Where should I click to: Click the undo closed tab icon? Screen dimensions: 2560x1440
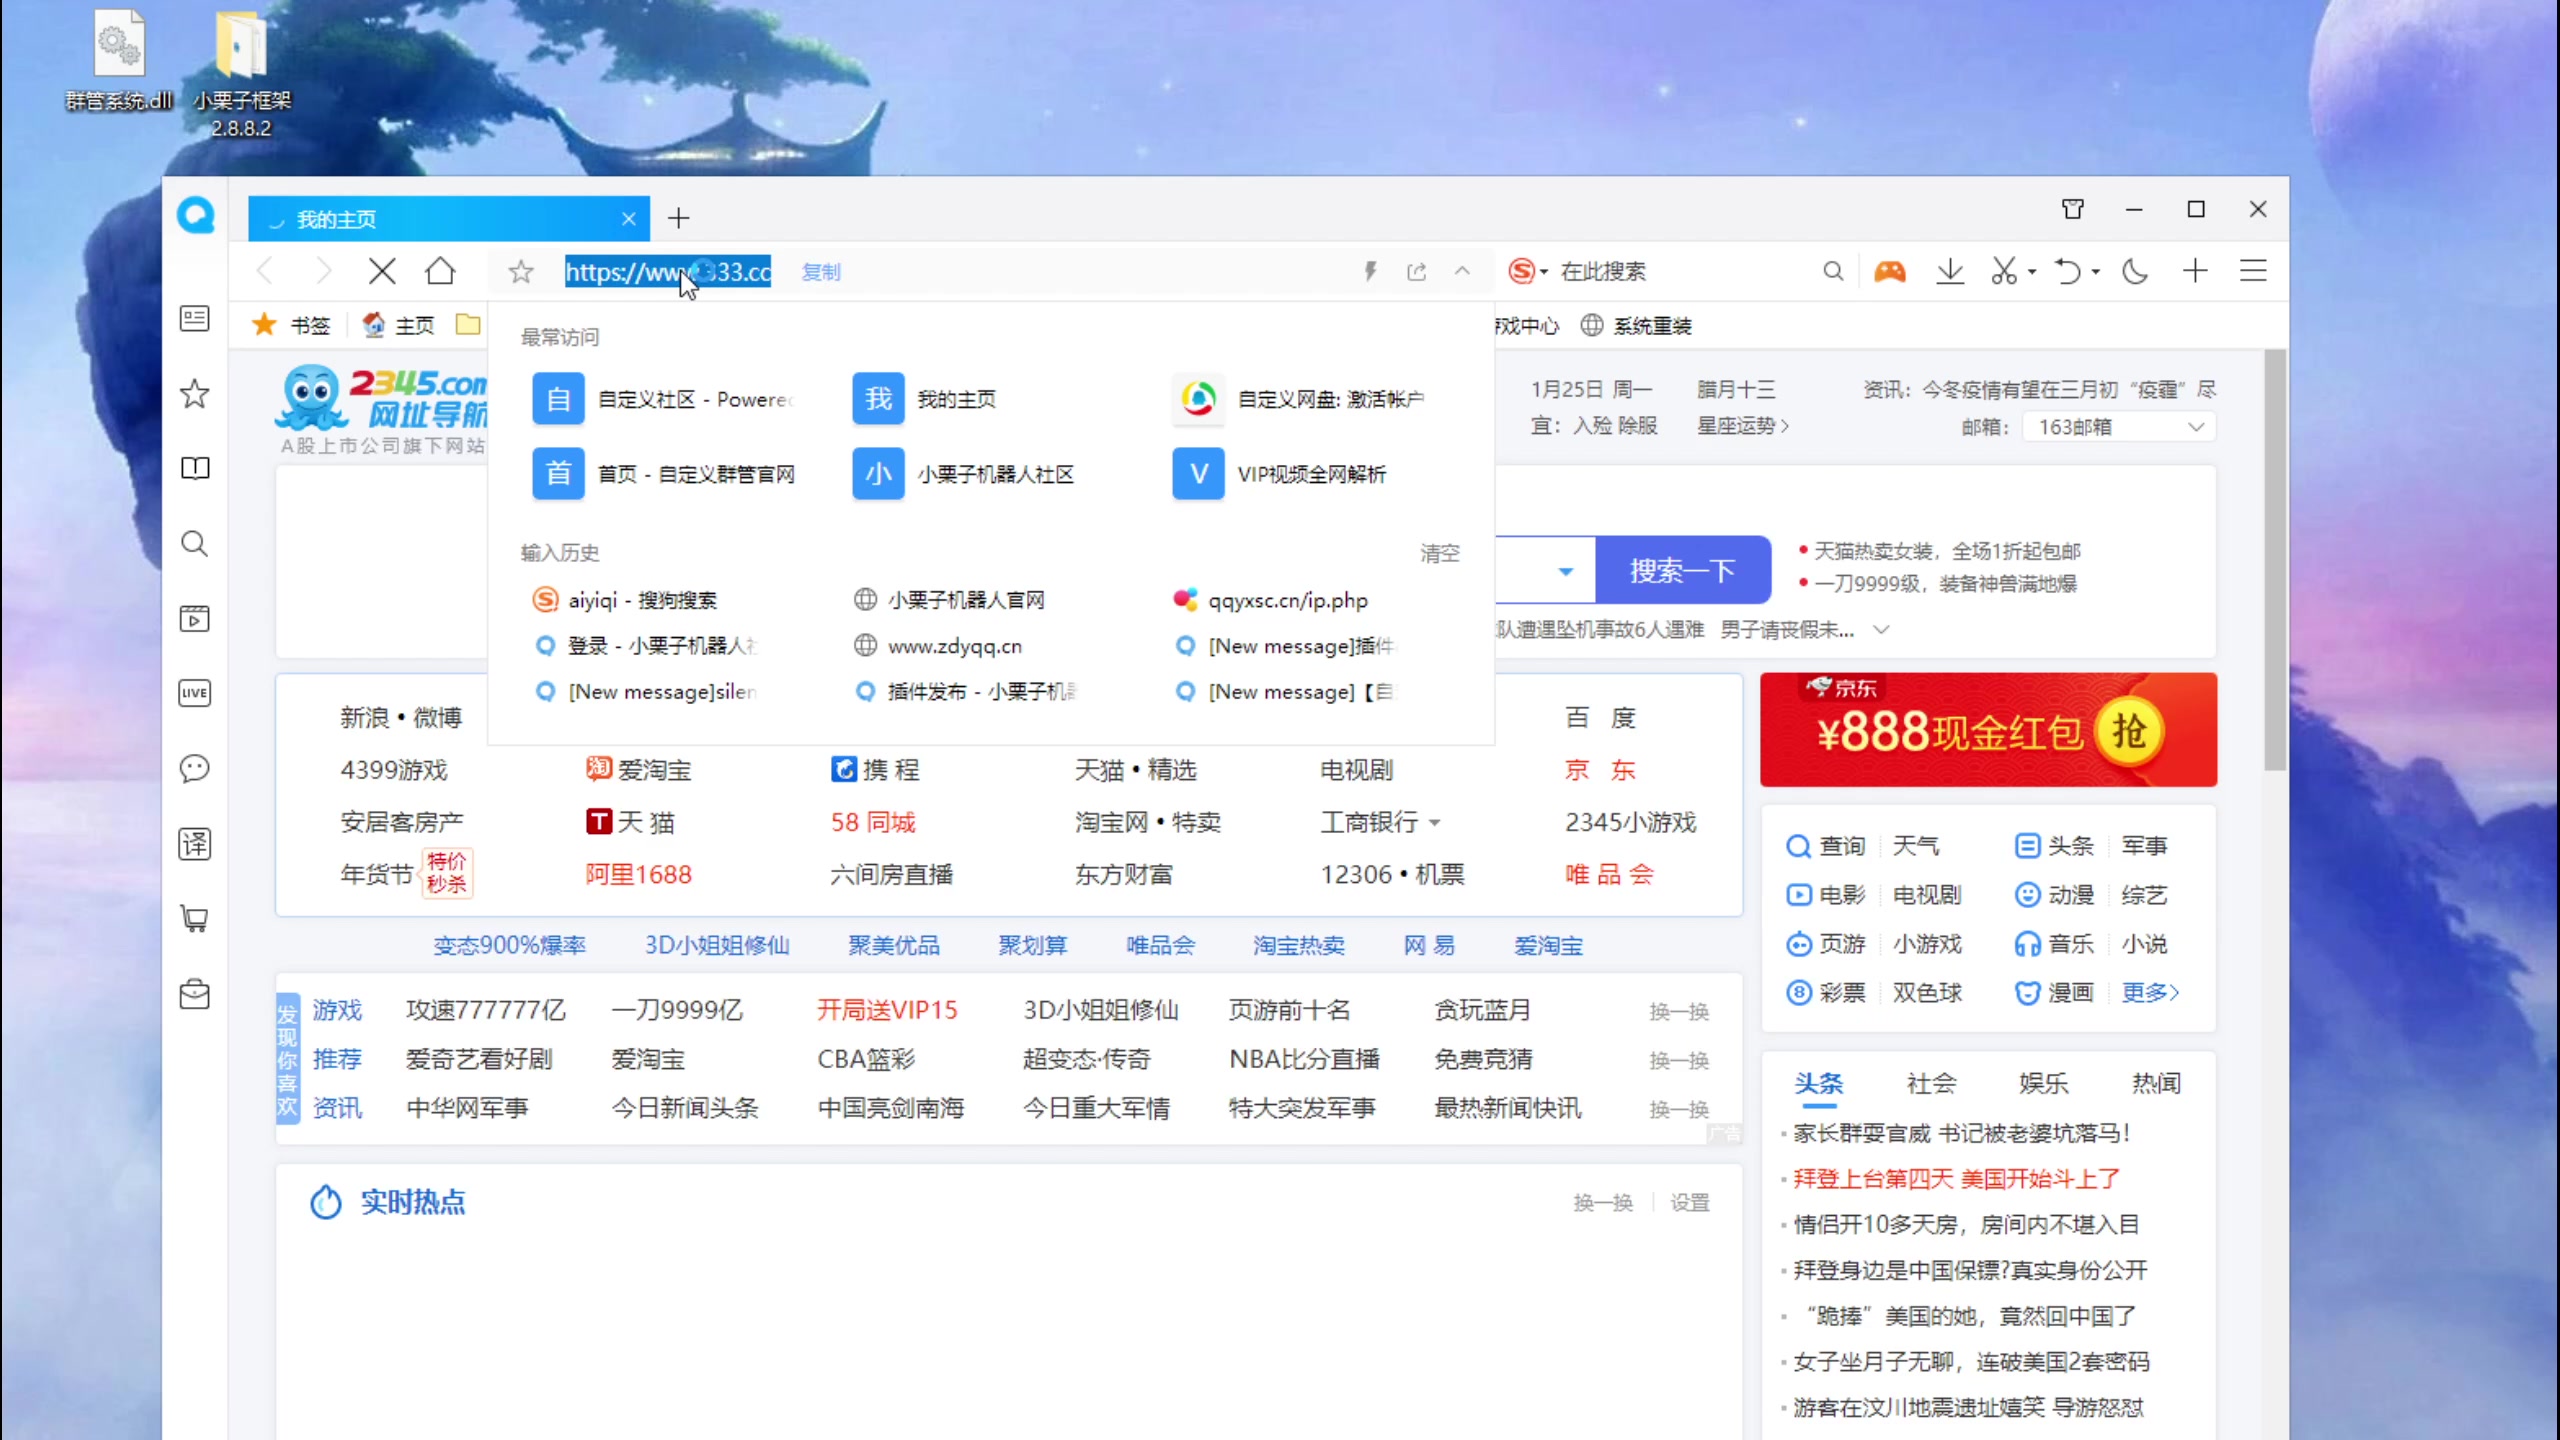(2067, 271)
